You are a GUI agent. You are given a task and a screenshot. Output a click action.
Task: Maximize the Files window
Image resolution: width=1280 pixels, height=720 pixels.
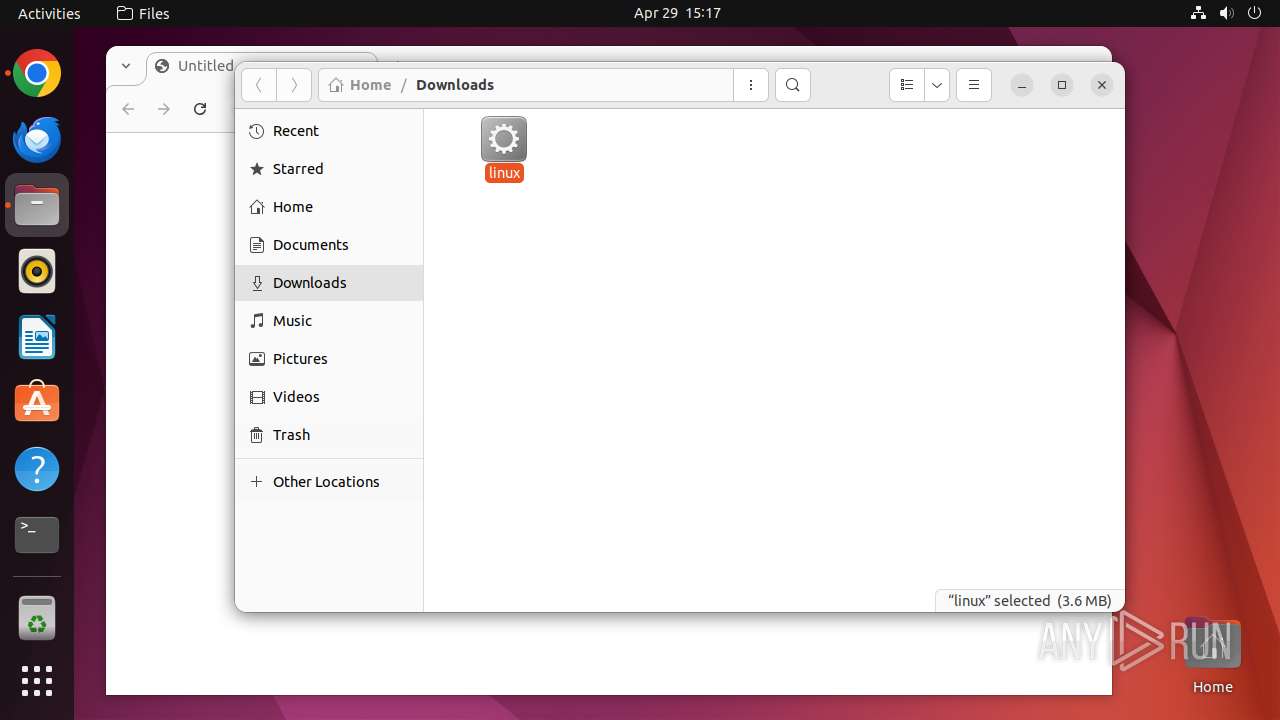click(1062, 85)
